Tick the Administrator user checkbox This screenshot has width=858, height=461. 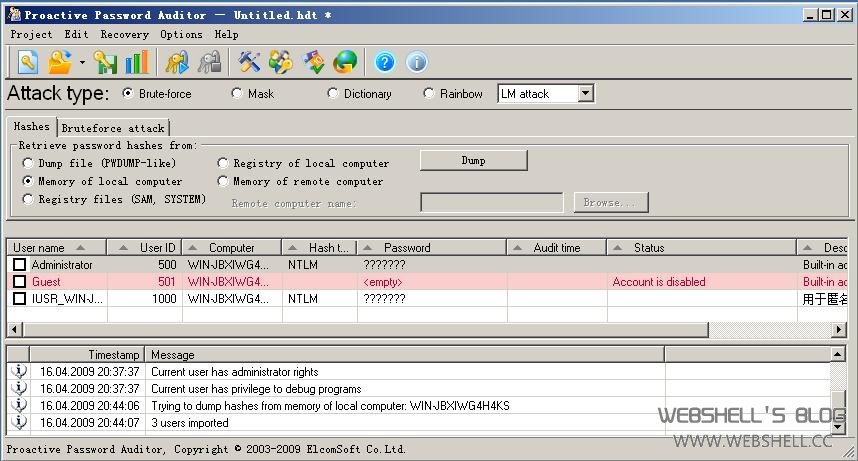[19, 264]
